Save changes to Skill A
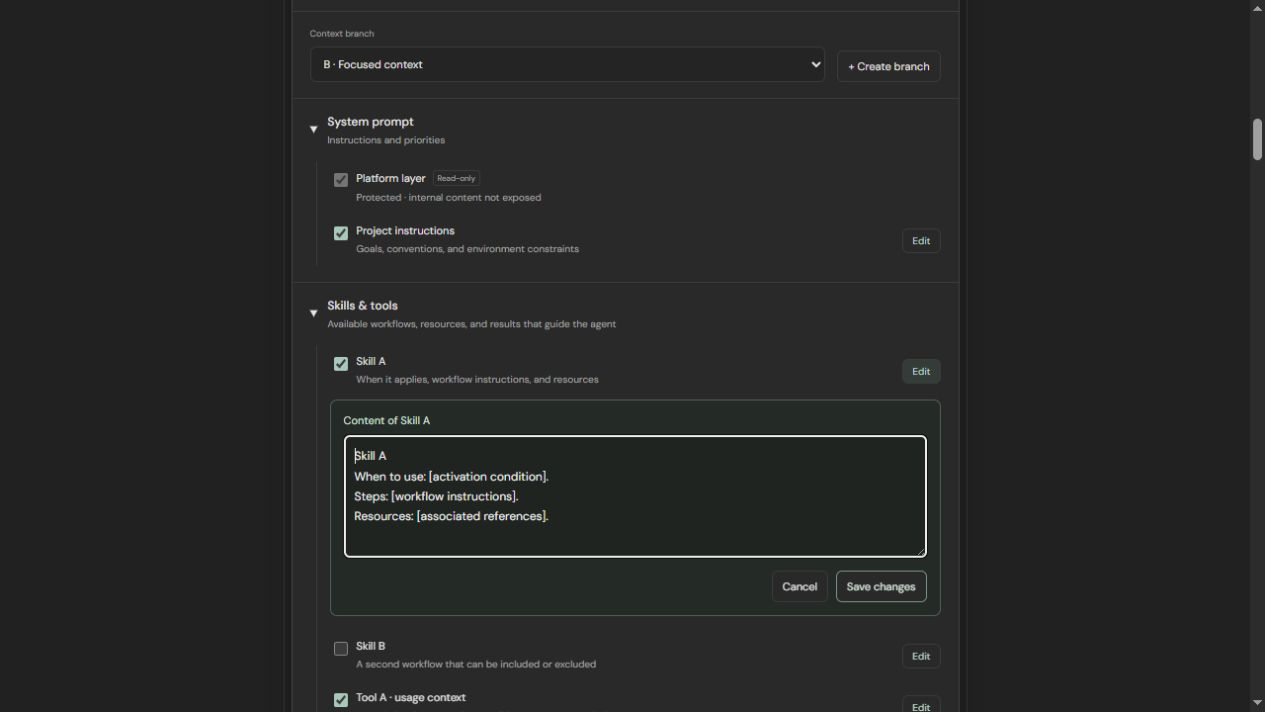 click(x=881, y=587)
